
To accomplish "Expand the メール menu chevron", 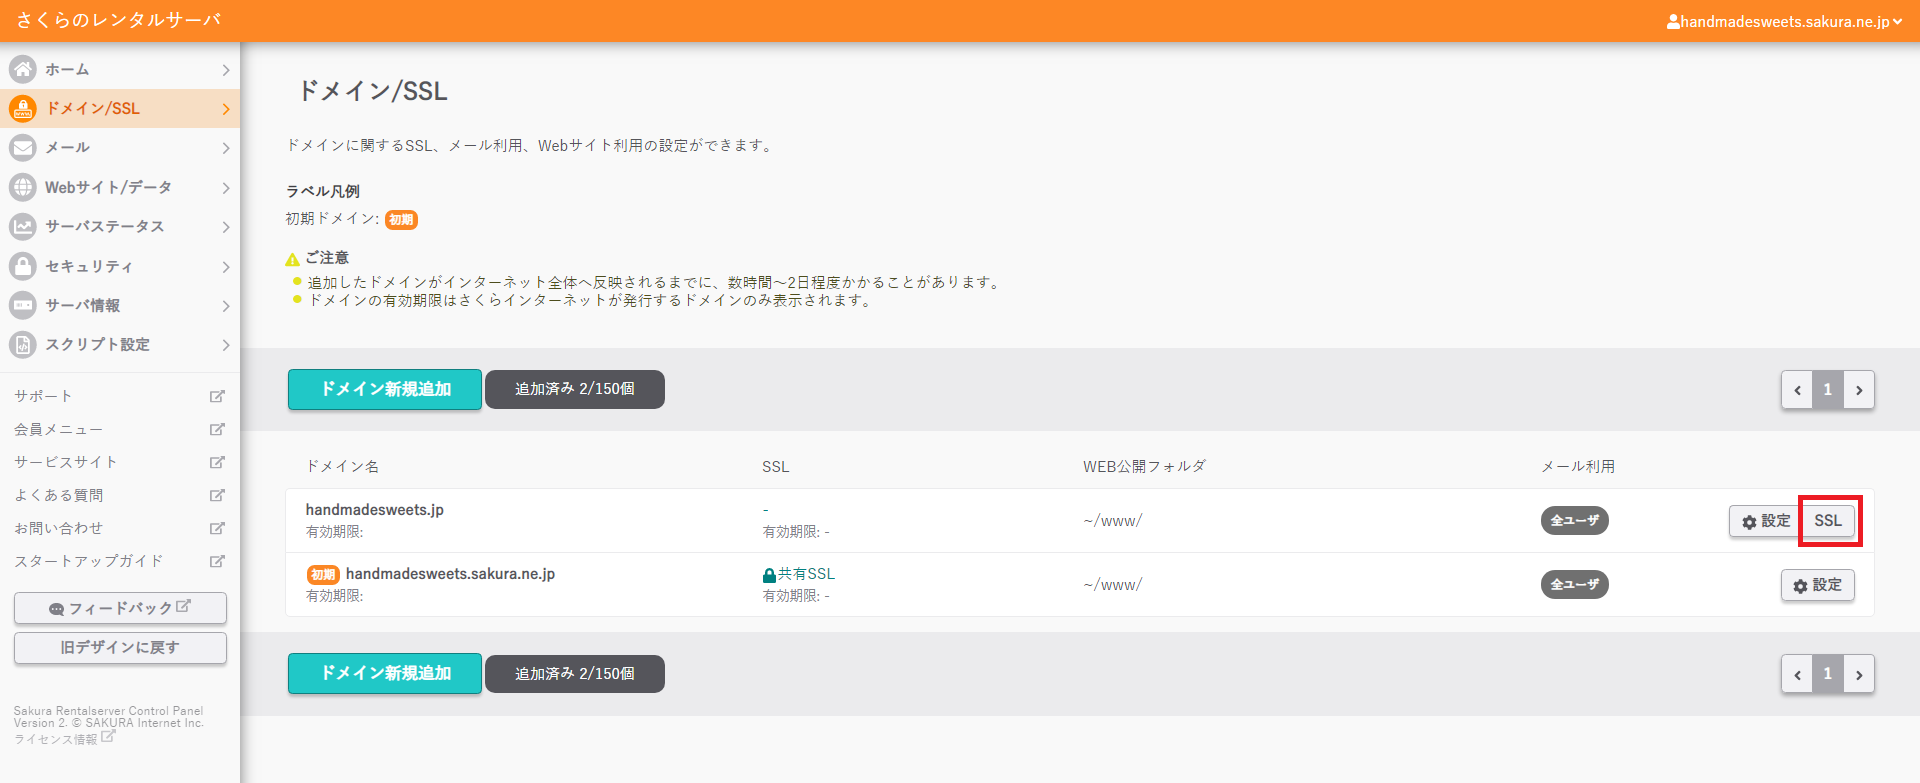I will tap(226, 148).
